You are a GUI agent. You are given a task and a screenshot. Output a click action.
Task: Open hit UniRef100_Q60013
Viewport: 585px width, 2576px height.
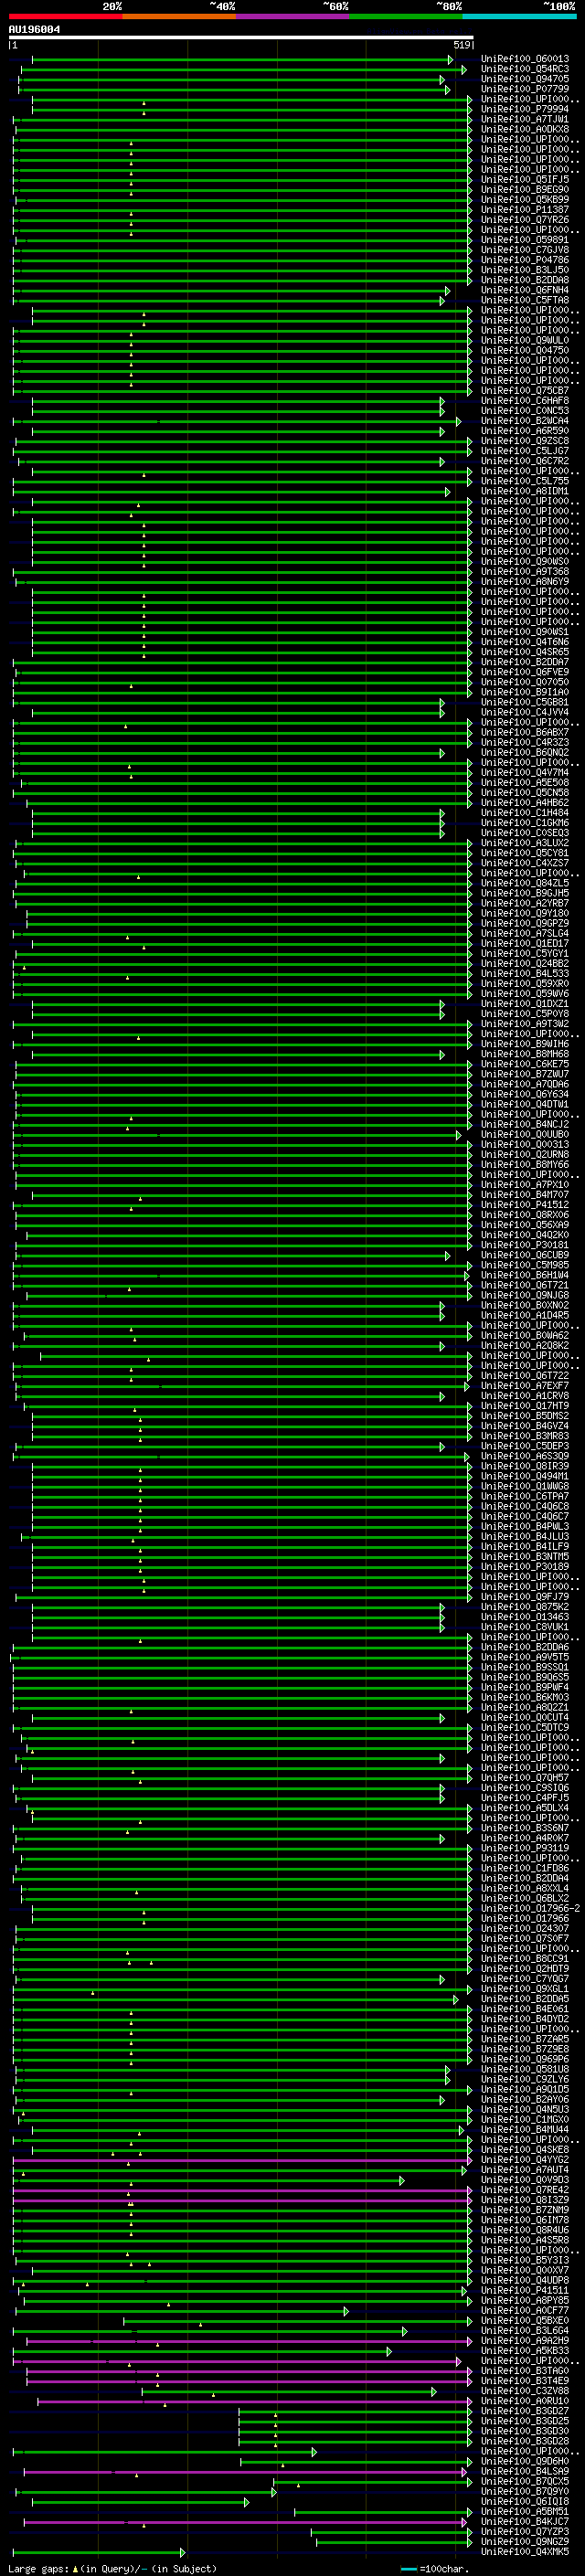525,59
